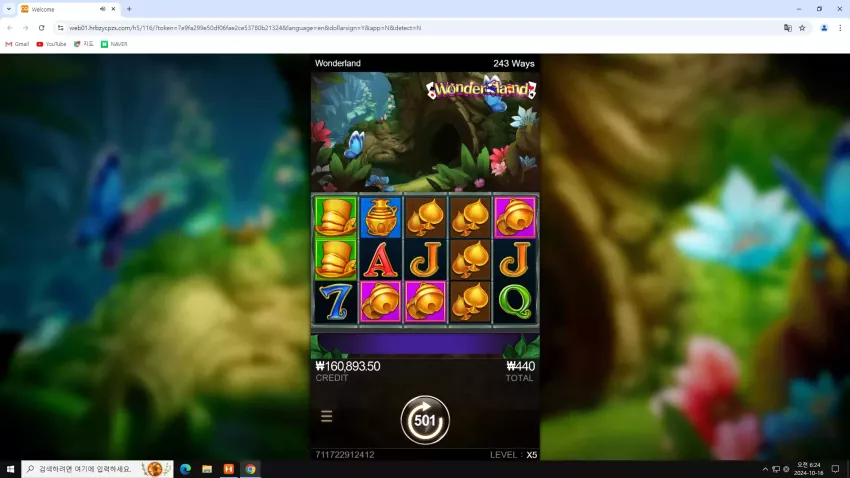850x478 pixels.
Task: Click the golden vase symbol on blue background
Action: point(381,217)
